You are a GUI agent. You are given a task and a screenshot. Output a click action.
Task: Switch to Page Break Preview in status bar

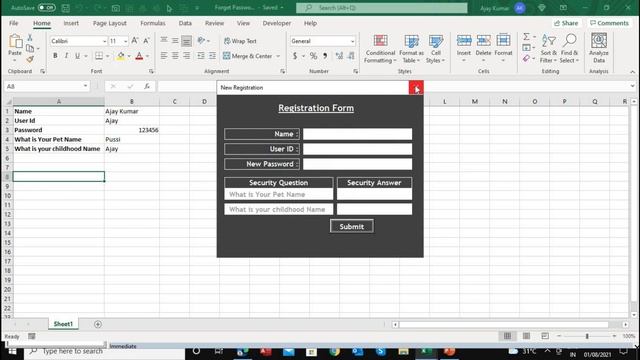click(545, 336)
